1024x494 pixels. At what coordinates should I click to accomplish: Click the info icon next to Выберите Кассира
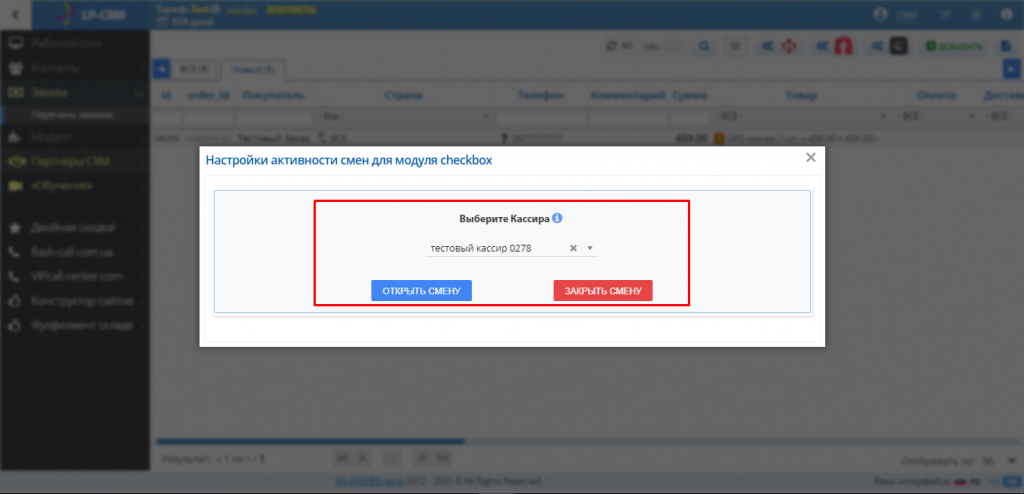[557, 218]
